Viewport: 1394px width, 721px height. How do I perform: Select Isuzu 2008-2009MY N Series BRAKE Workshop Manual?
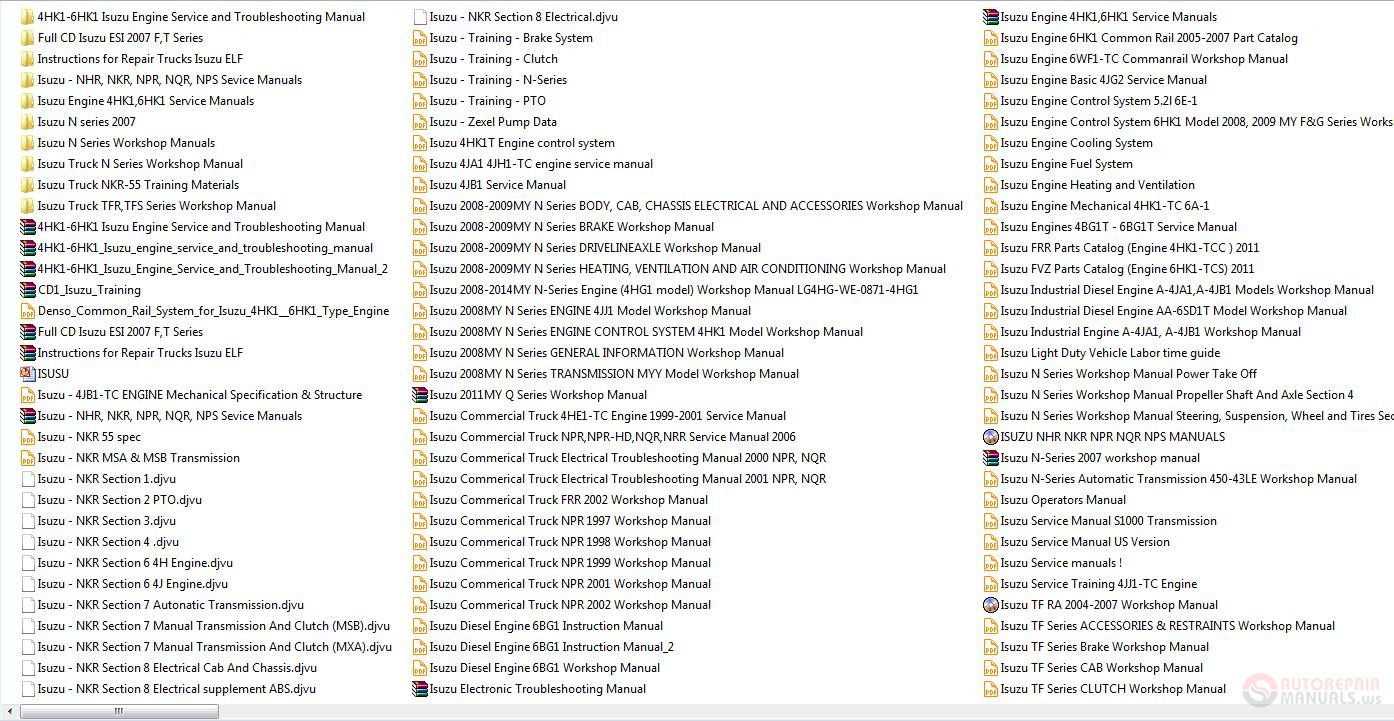[572, 227]
